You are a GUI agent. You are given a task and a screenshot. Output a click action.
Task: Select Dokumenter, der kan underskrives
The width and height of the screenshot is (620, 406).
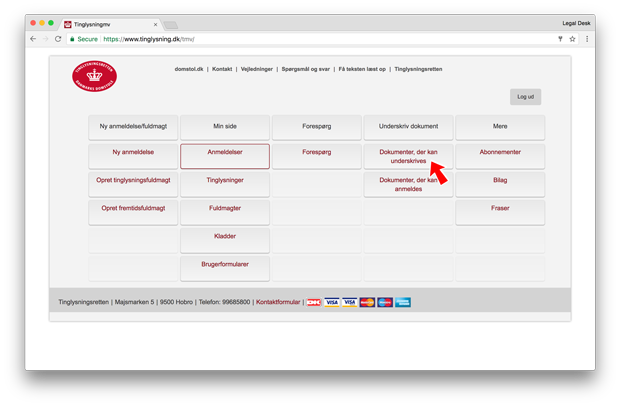coord(408,156)
